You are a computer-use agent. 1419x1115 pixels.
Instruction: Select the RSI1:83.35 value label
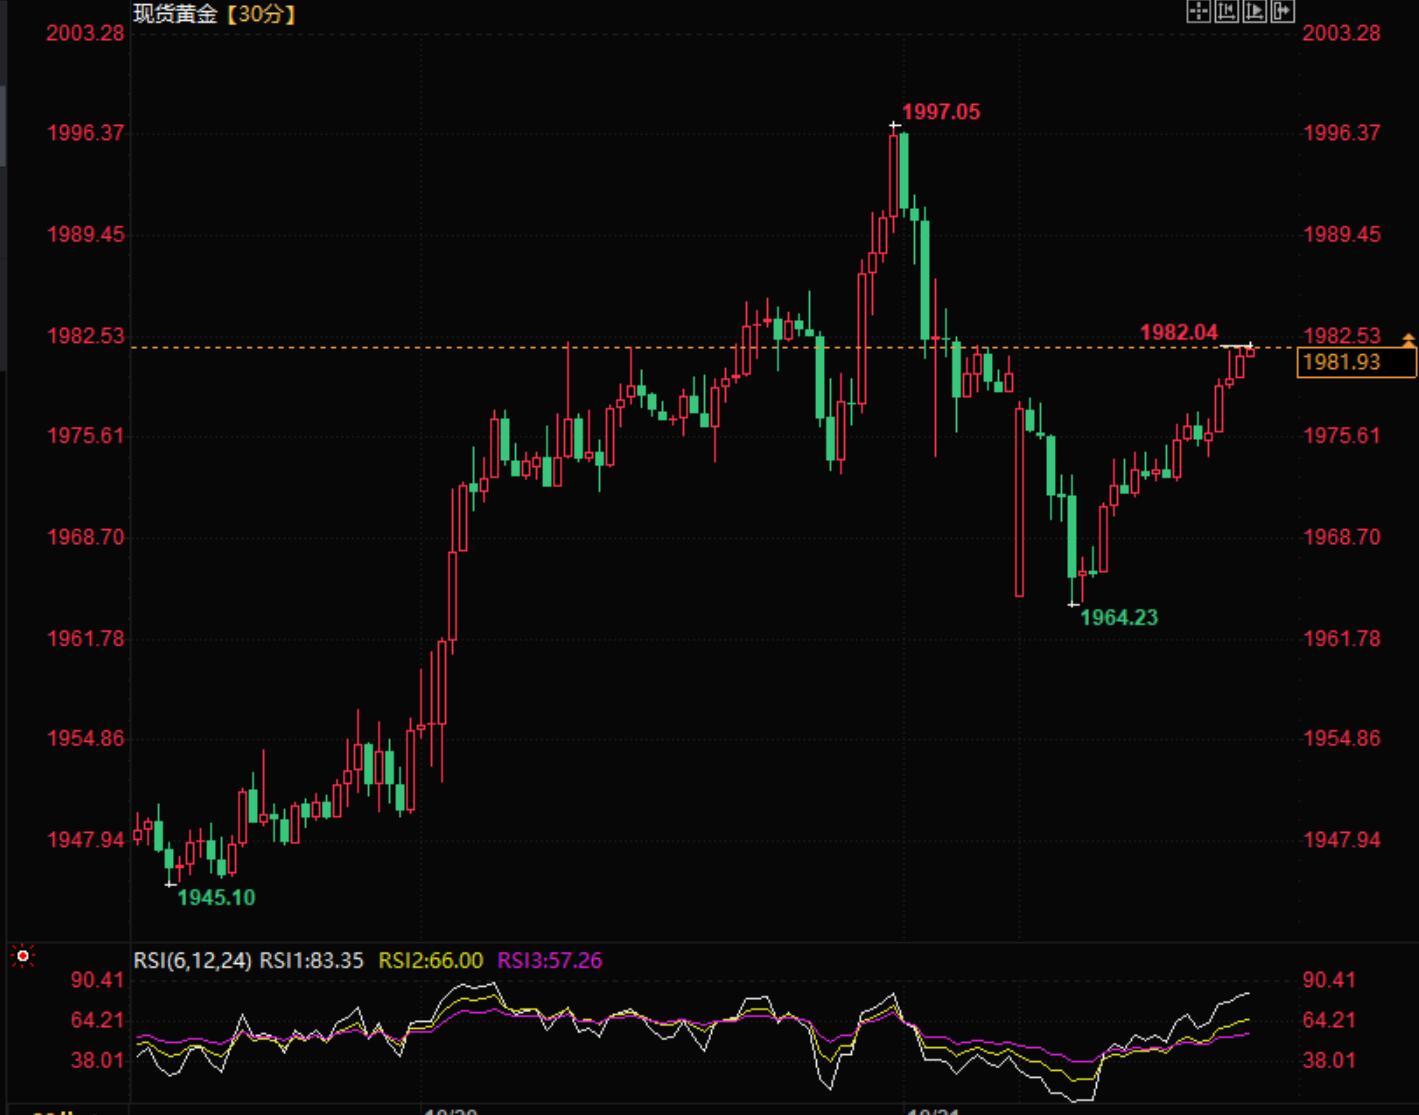tap(311, 960)
